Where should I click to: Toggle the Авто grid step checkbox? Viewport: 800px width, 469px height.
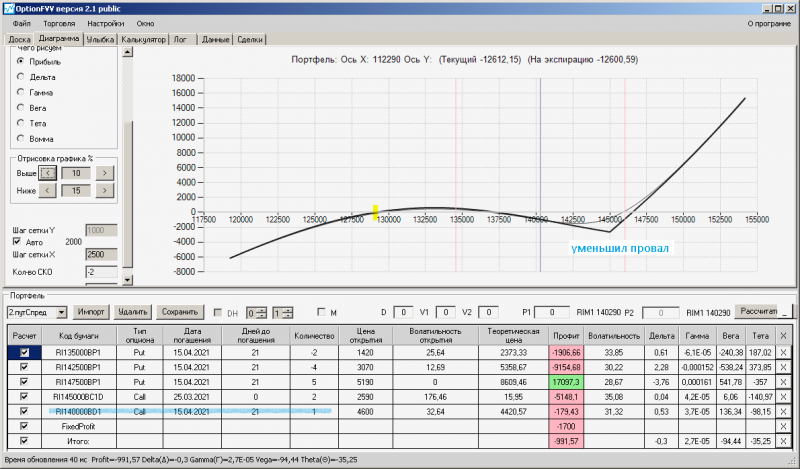tap(17, 241)
